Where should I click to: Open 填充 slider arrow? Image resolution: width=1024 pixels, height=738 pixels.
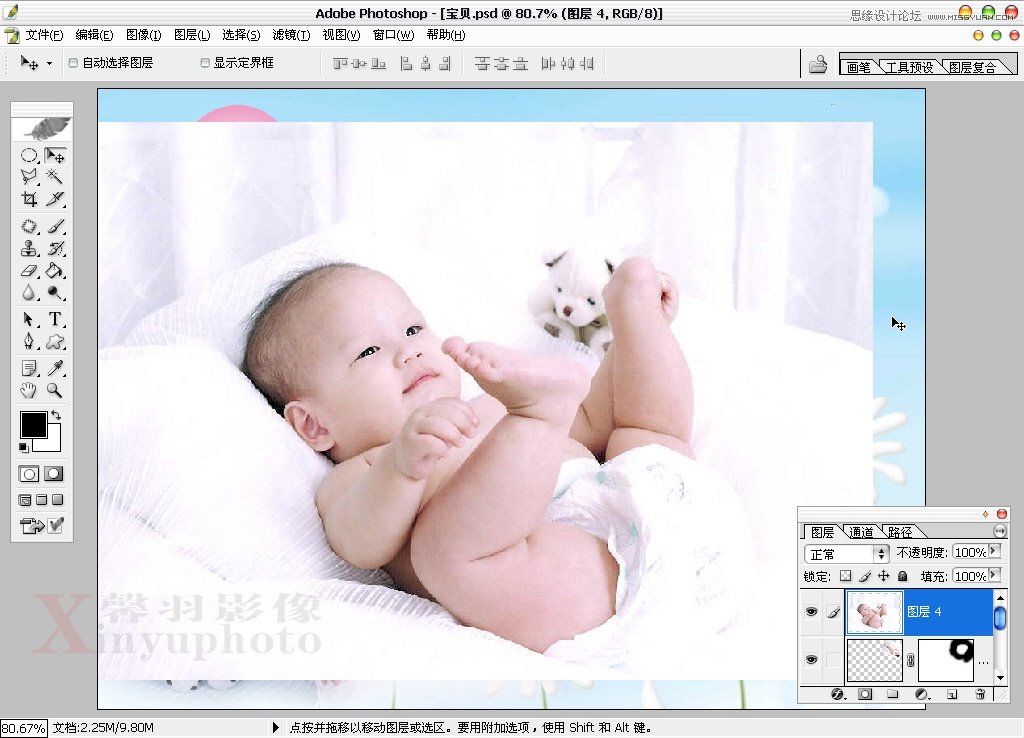pyautogui.click(x=995, y=575)
